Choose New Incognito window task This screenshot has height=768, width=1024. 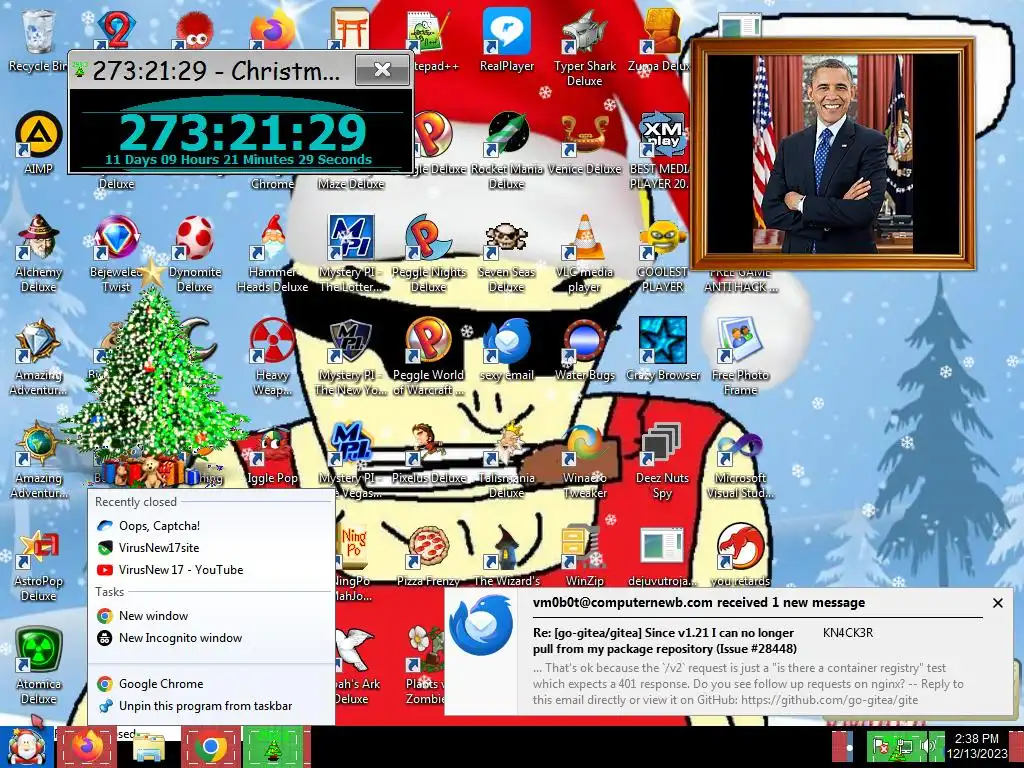pyautogui.click(x=211, y=638)
